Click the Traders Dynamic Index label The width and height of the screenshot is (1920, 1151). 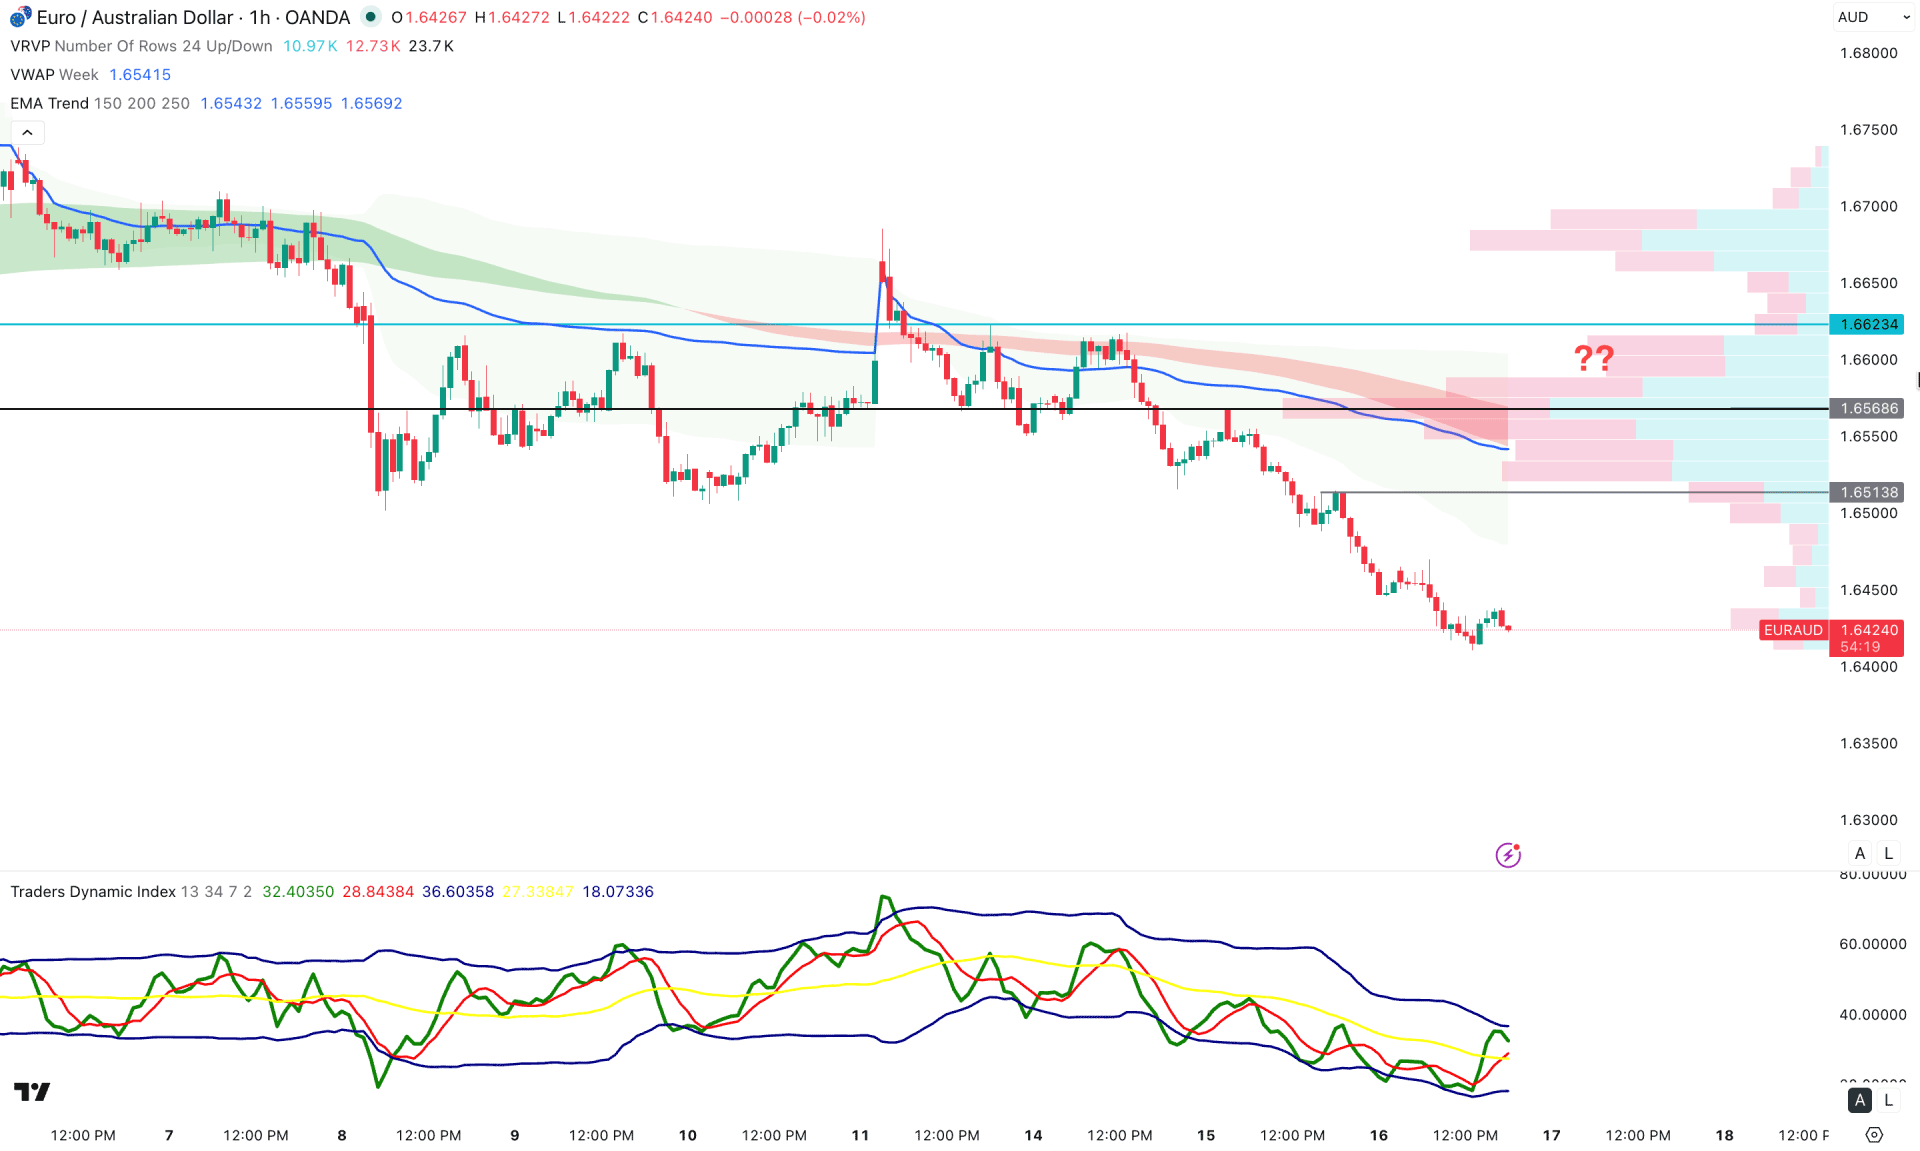pyautogui.click(x=92, y=891)
